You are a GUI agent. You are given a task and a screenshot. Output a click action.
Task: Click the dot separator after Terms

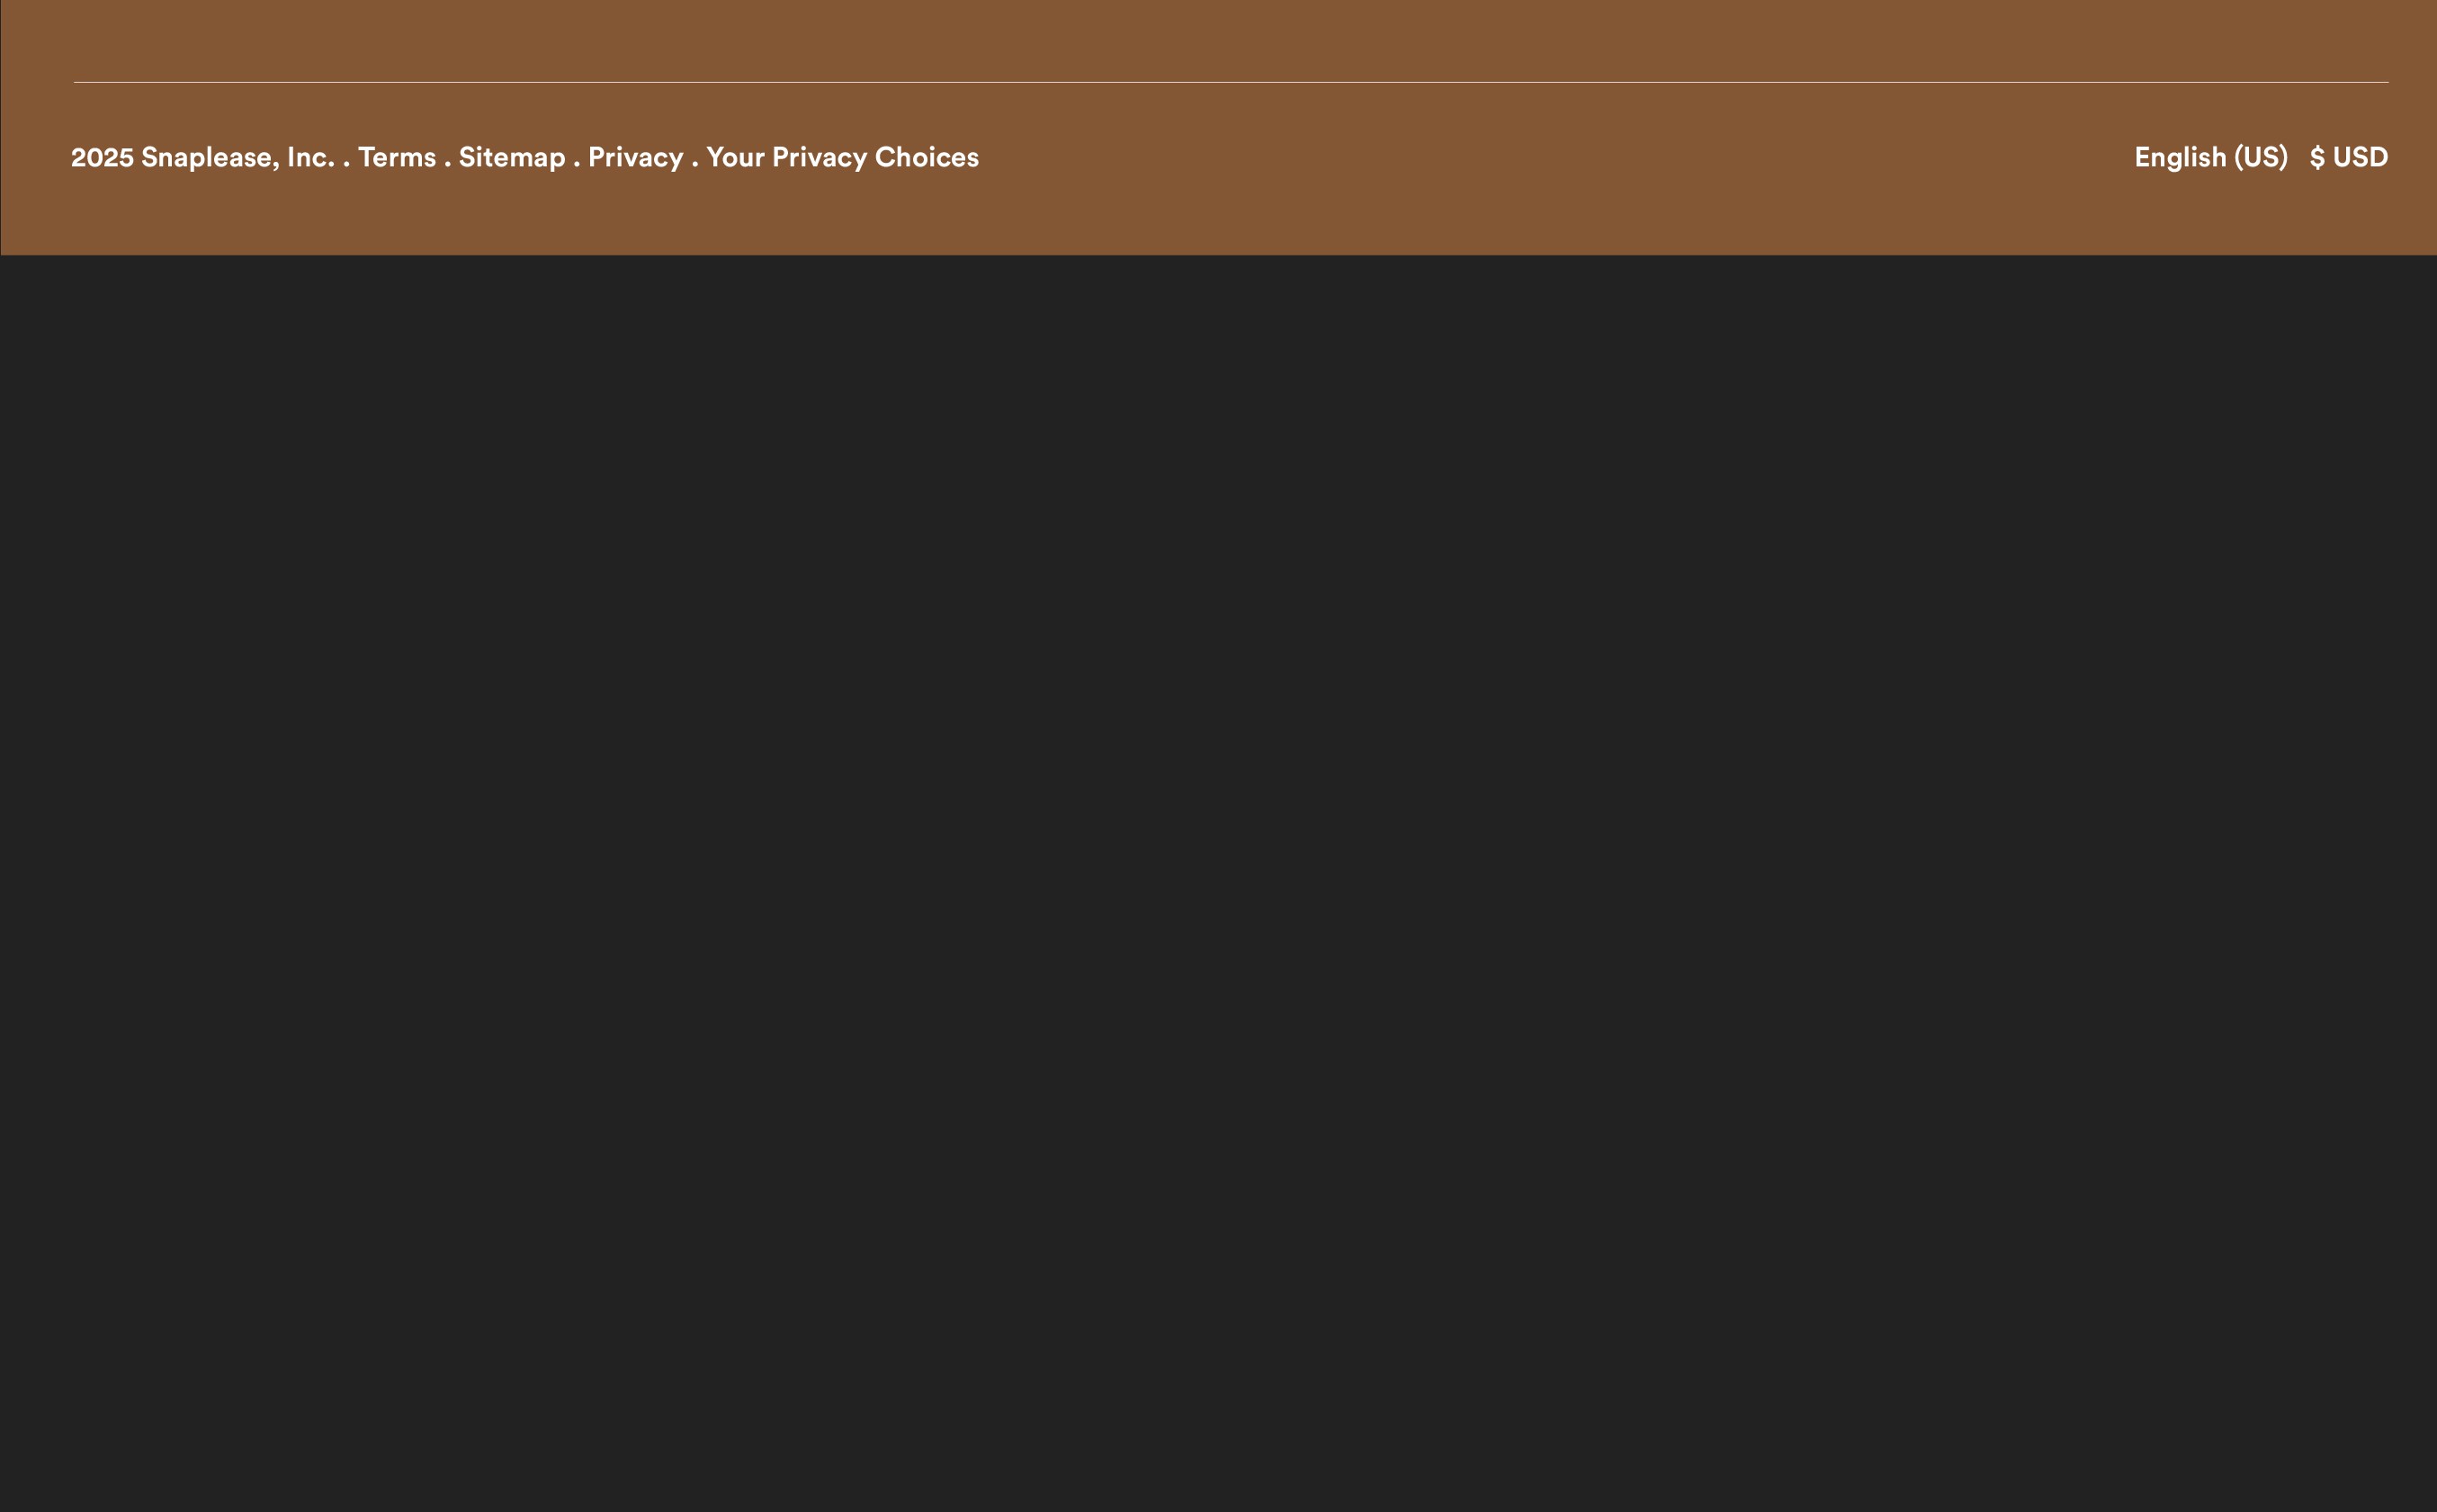447,163
